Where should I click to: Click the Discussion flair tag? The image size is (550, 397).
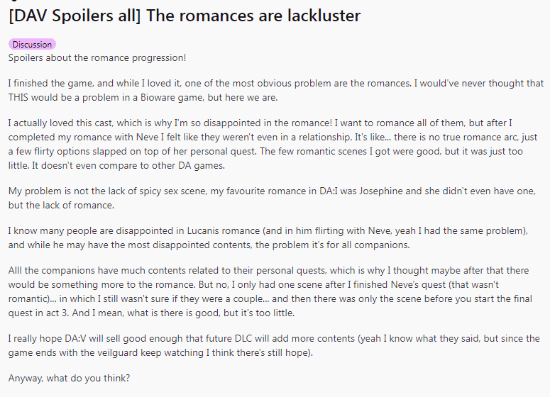pos(32,45)
